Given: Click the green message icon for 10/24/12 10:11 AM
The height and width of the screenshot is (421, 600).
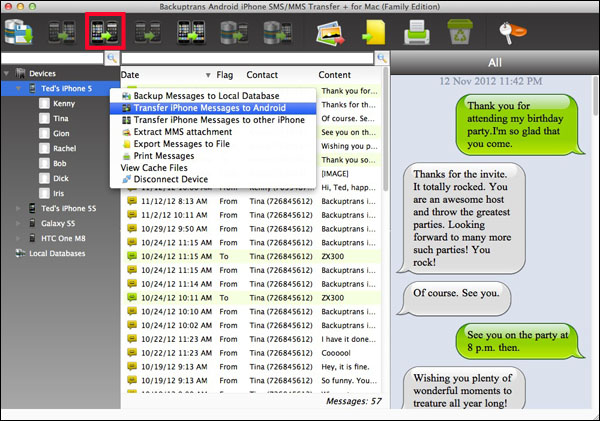Looking at the screenshot, I should tap(132, 297).
